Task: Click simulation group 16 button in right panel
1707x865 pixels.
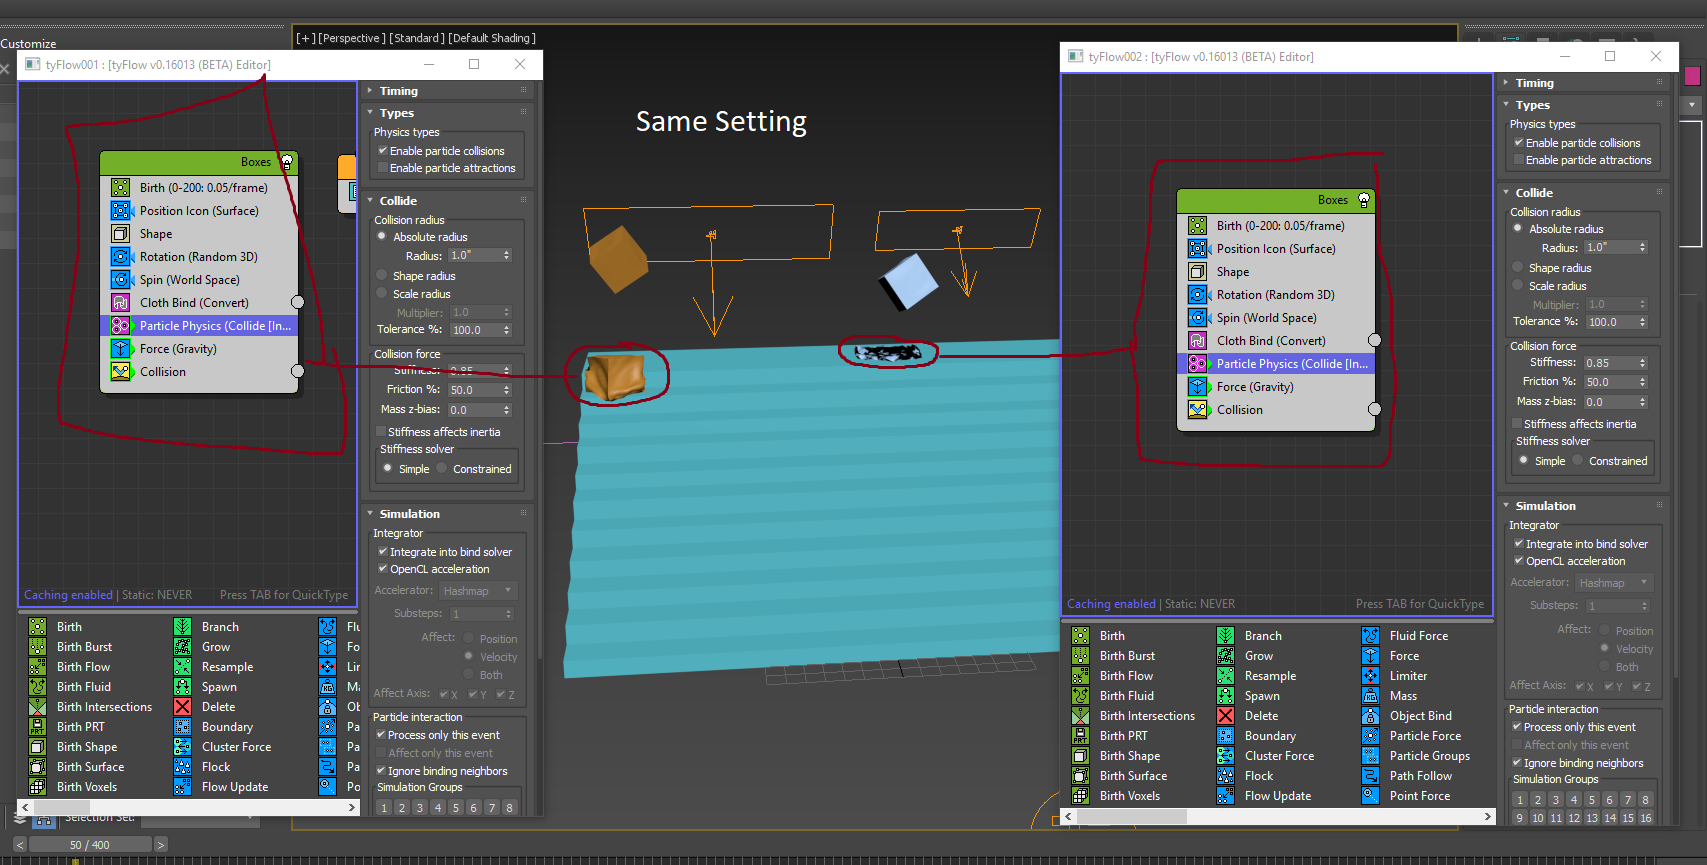Action: pos(1646,818)
